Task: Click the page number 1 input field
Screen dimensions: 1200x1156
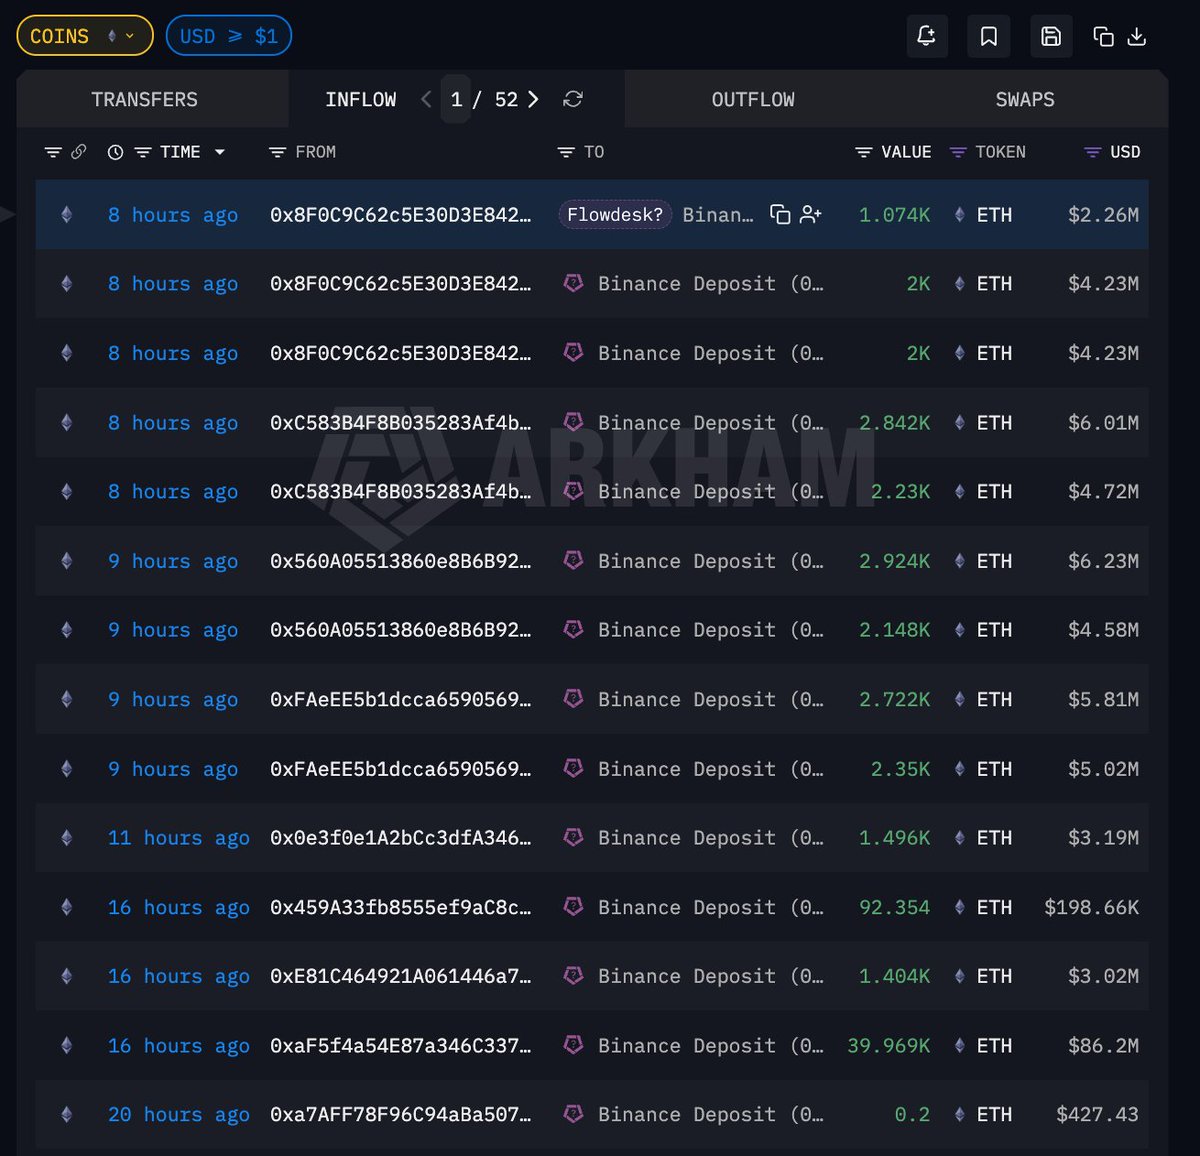Action: point(456,99)
